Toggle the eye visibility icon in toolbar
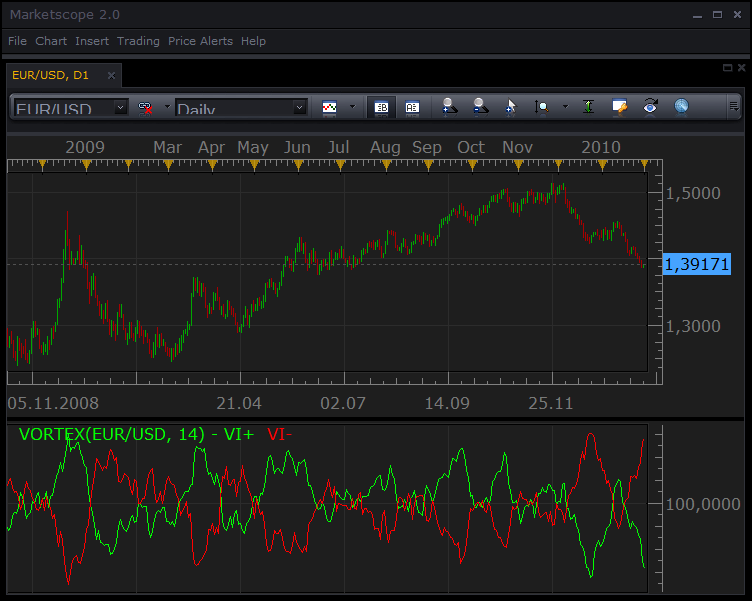Image resolution: width=752 pixels, height=601 pixels. tap(650, 106)
